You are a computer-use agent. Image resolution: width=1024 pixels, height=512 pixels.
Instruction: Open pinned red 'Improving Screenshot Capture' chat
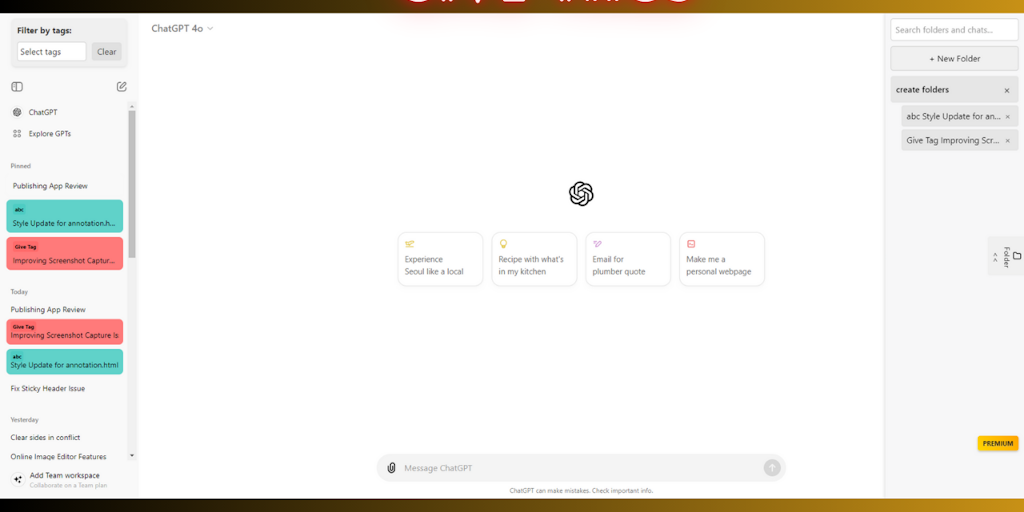pos(65,253)
